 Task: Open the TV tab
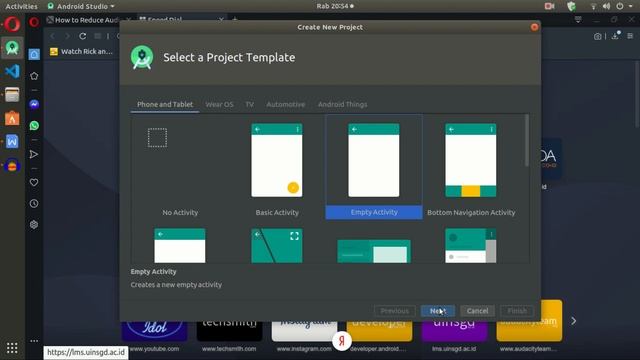249,104
